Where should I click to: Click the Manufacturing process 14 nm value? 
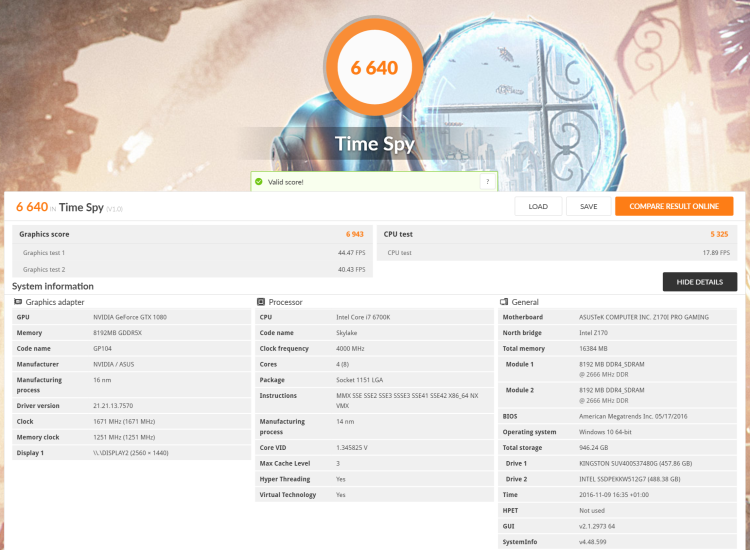(345, 422)
